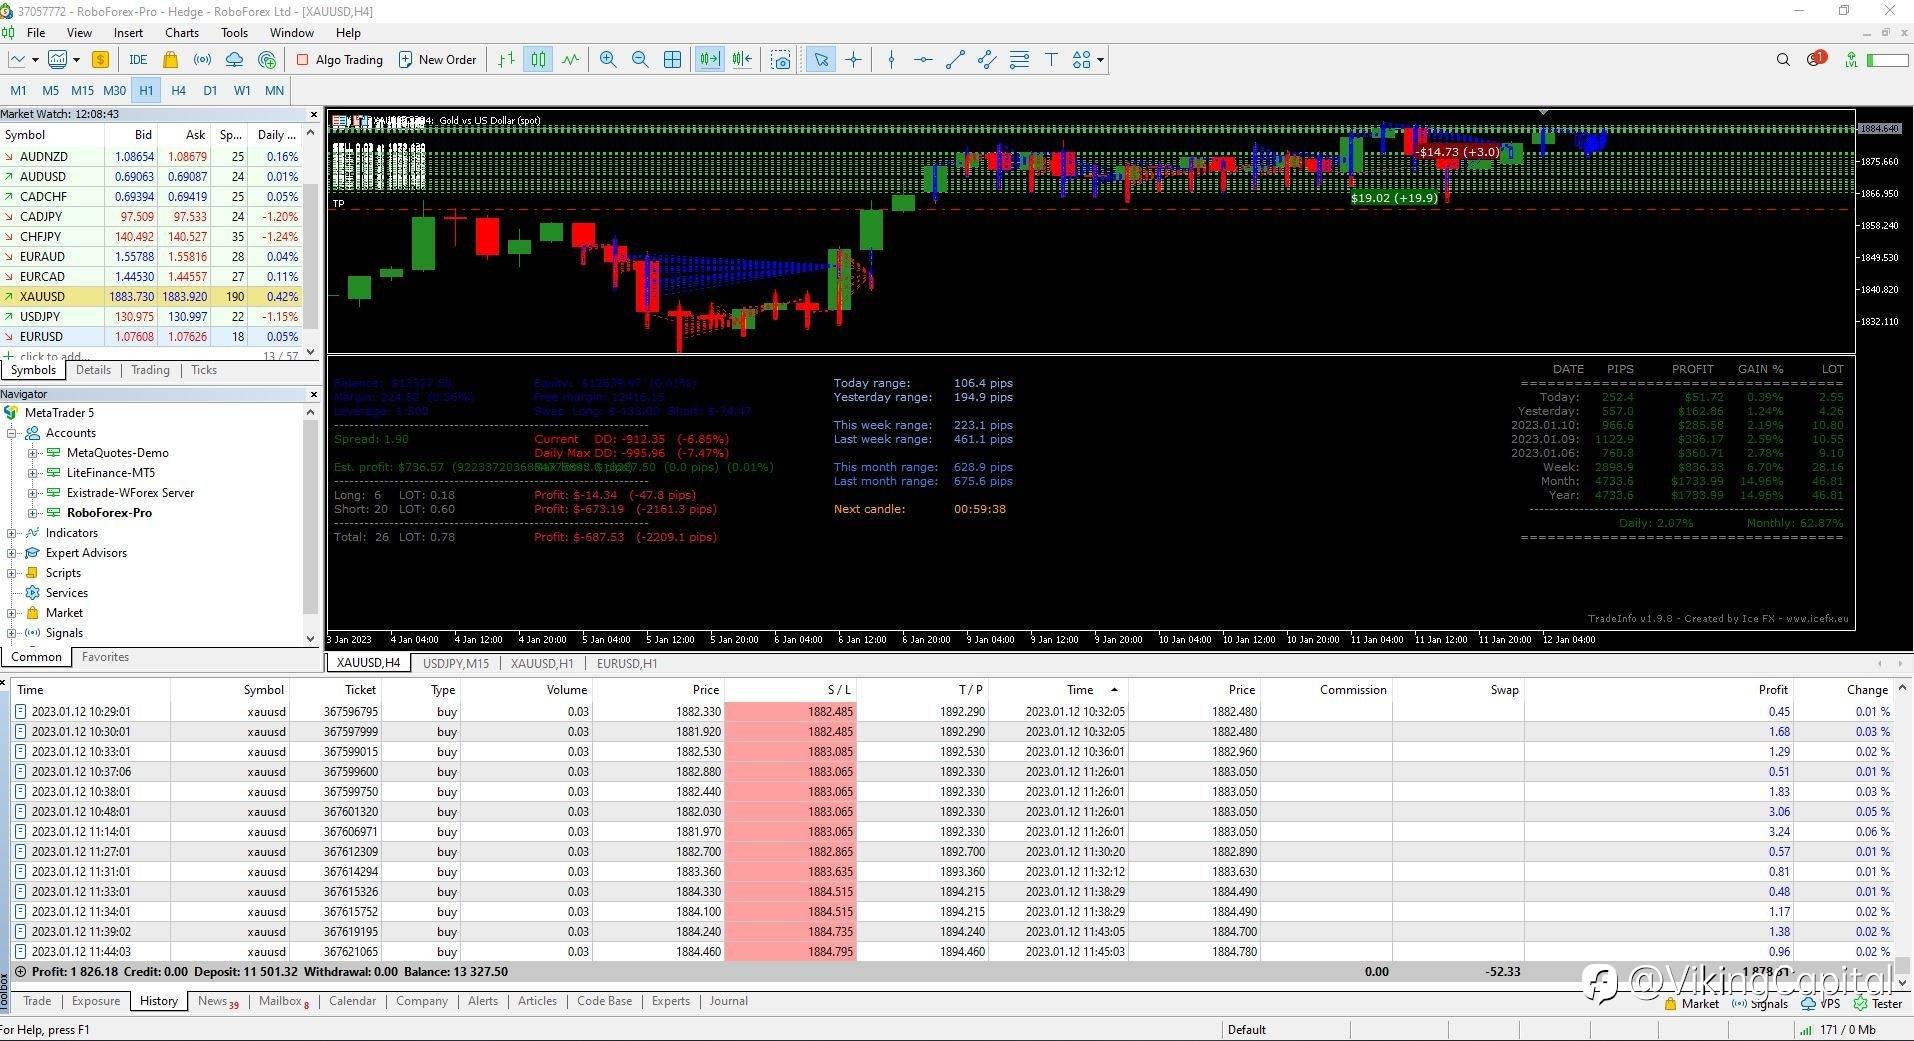Expand the Indicators tree node
1914x1041 pixels.
pyautogui.click(x=12, y=533)
